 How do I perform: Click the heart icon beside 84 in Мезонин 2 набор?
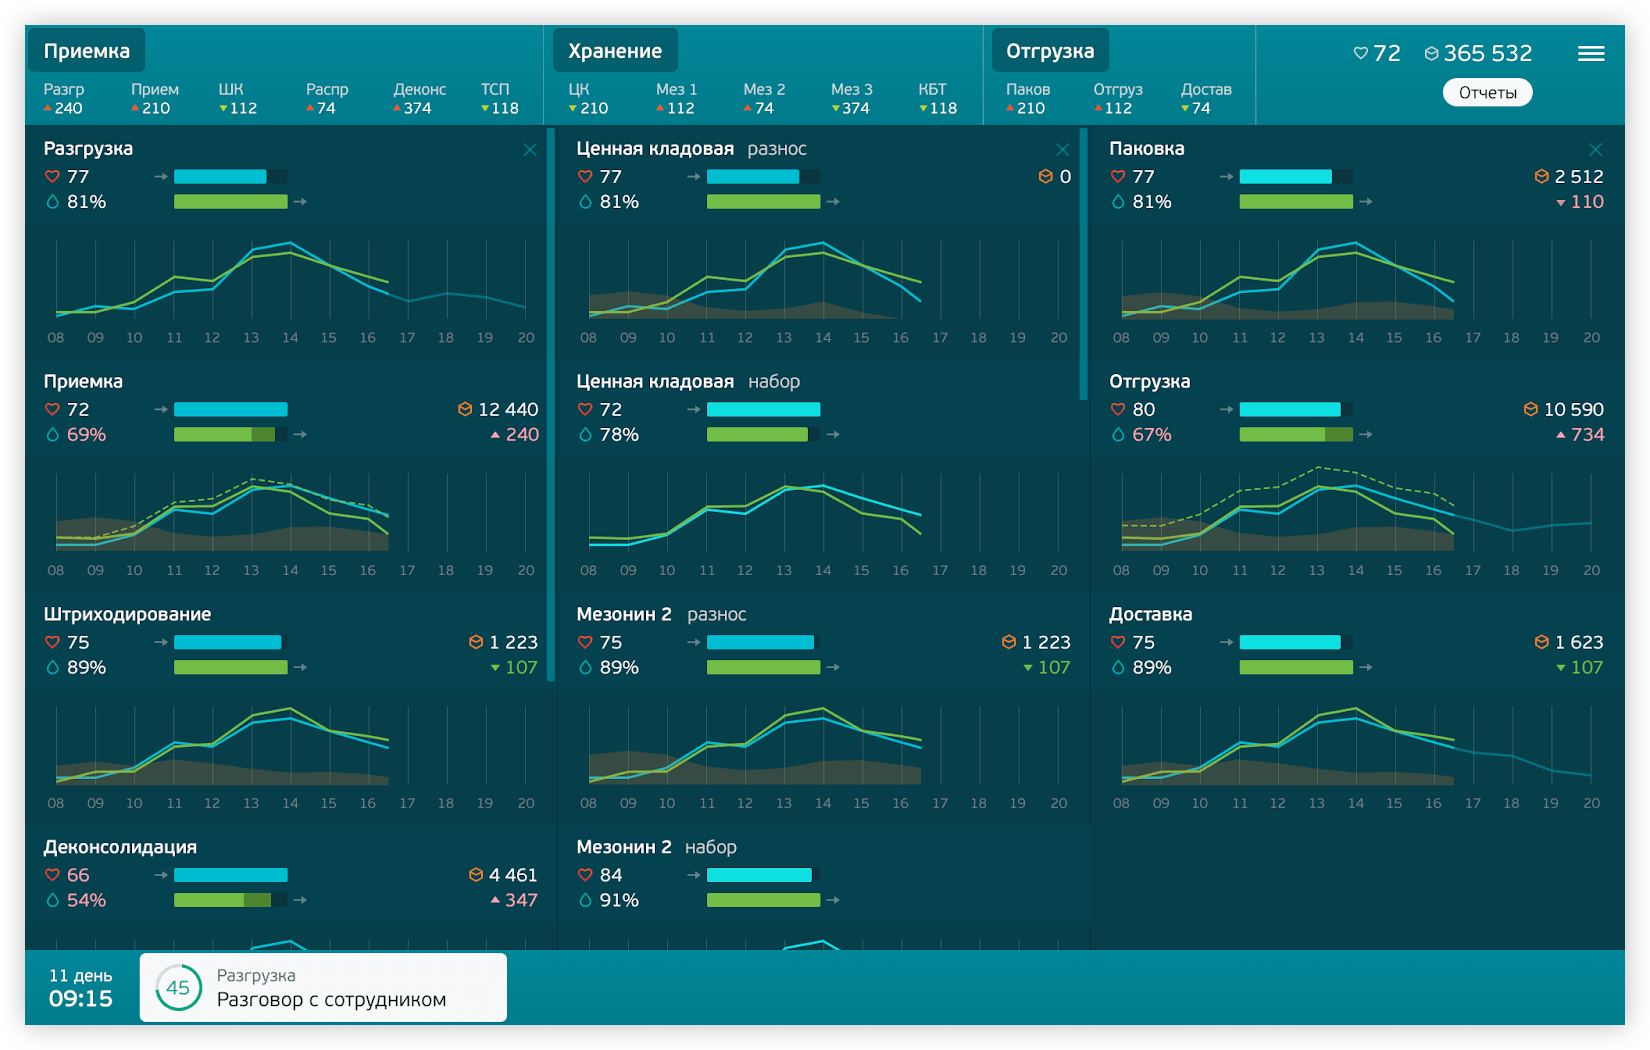click(x=585, y=875)
